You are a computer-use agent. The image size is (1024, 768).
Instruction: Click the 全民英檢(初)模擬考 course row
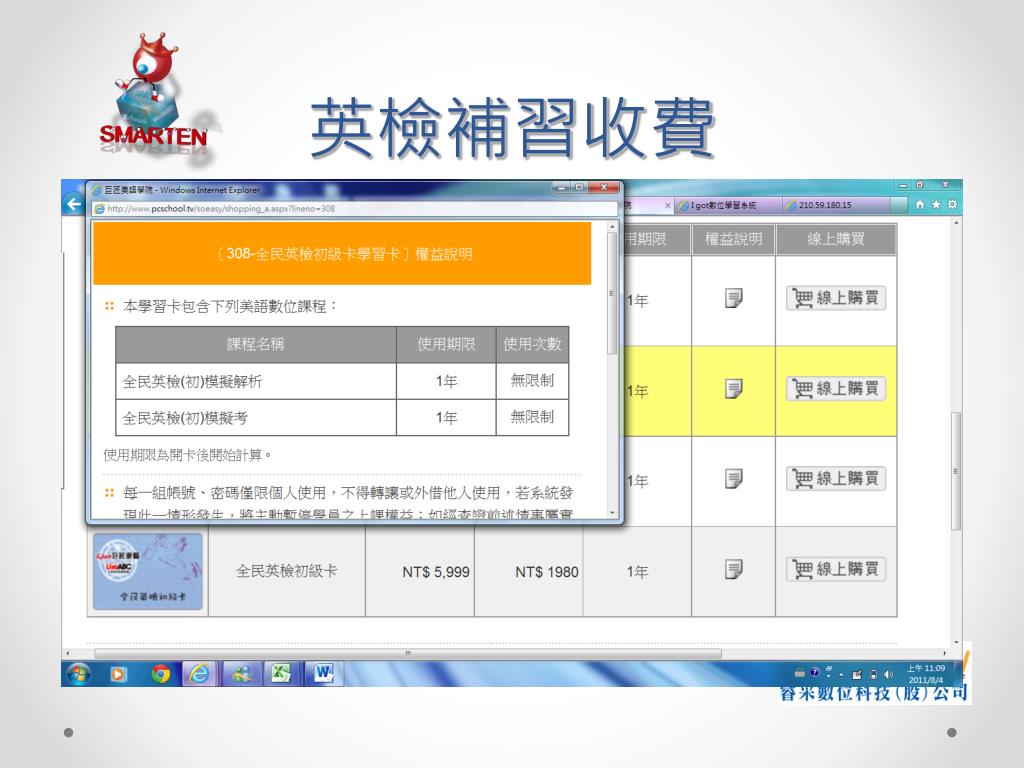(x=342, y=417)
